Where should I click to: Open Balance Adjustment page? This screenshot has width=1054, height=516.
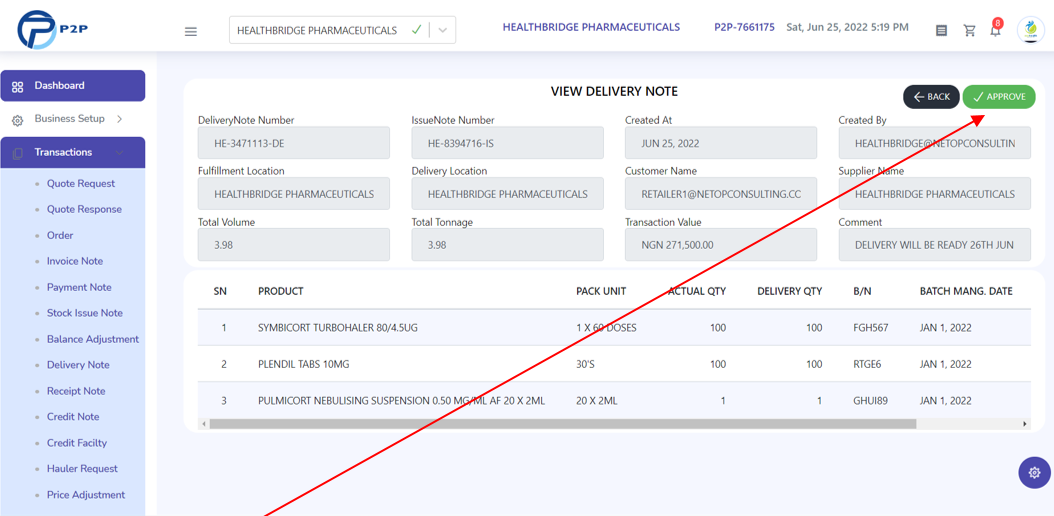(x=93, y=339)
